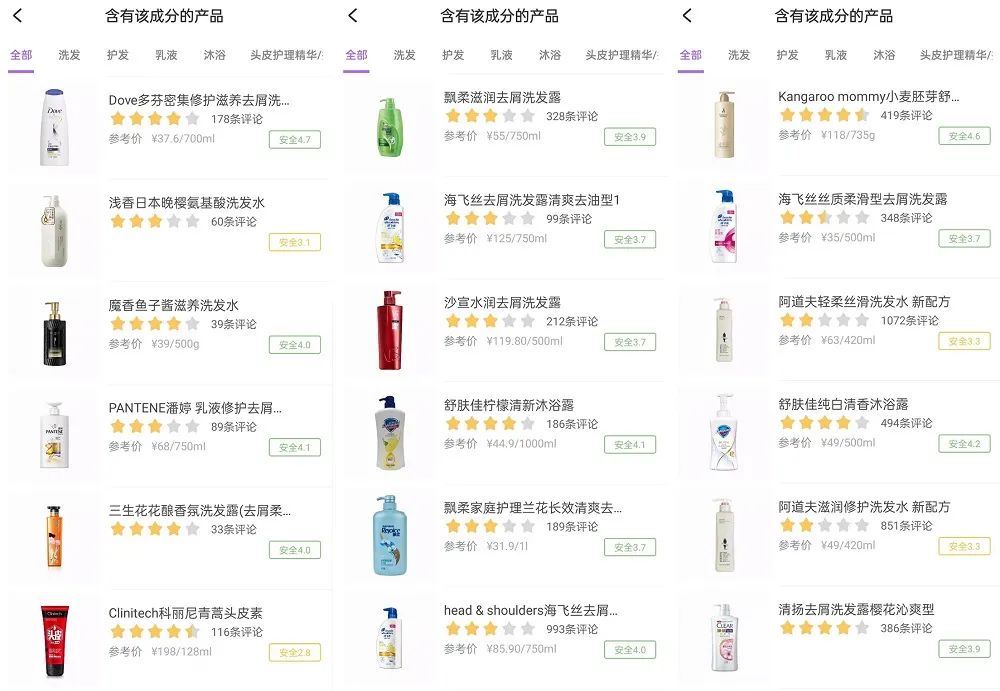Select 乳液 tab in right panel

[835, 55]
